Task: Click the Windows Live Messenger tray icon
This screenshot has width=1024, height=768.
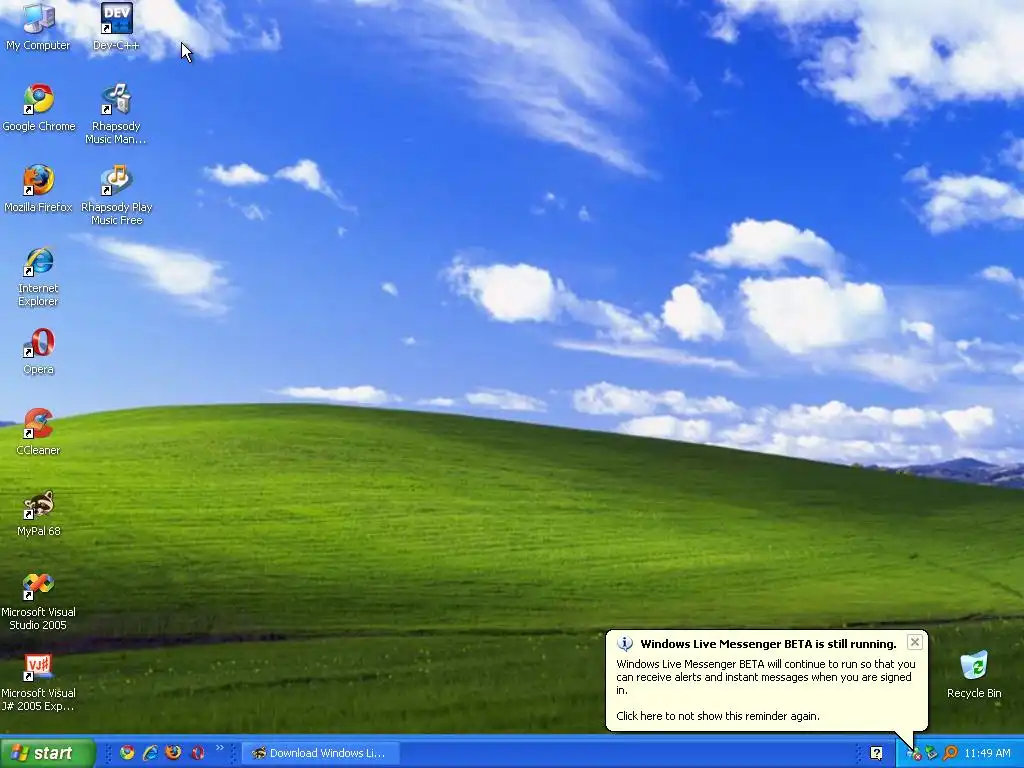Action: (x=914, y=754)
